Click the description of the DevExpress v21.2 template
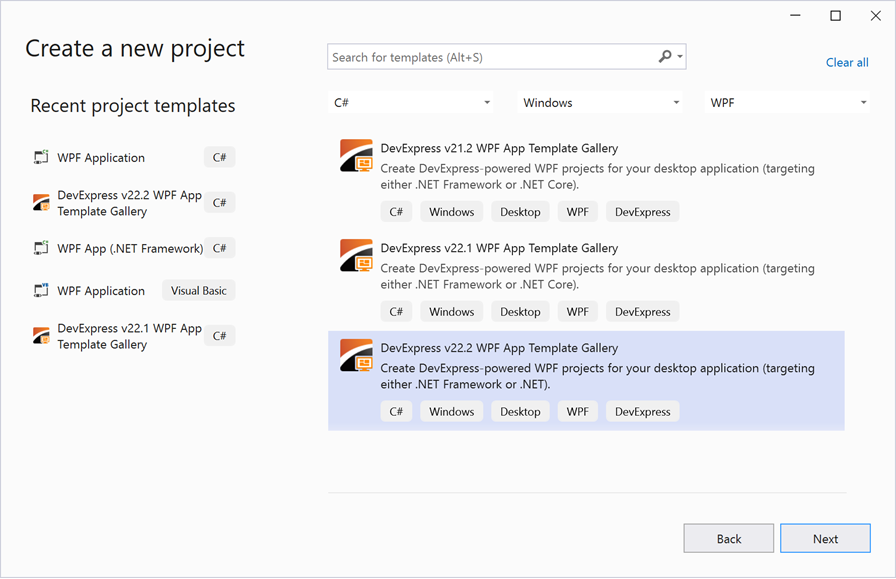The width and height of the screenshot is (896, 579). (x=598, y=177)
